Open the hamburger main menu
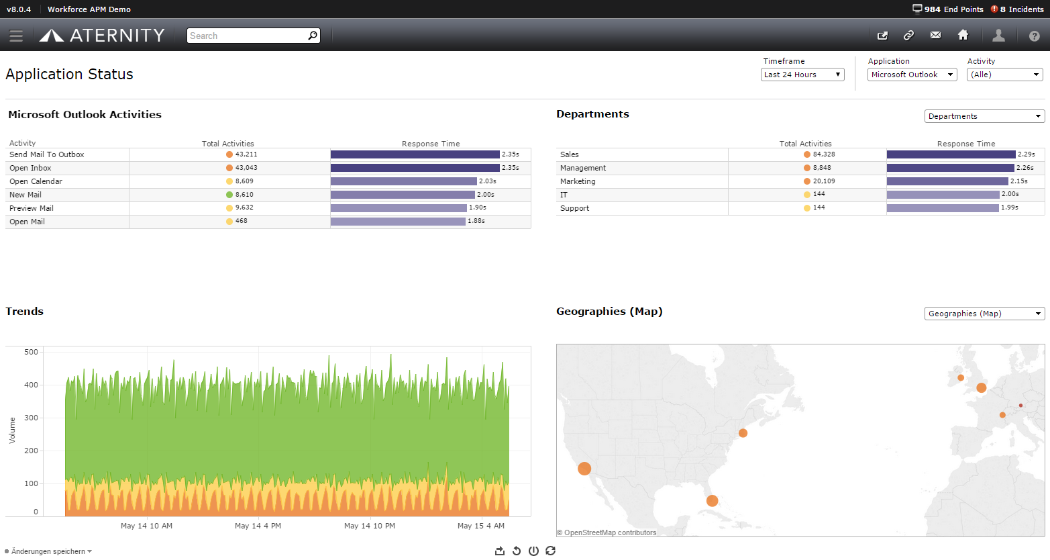1050x560 pixels. (16, 36)
